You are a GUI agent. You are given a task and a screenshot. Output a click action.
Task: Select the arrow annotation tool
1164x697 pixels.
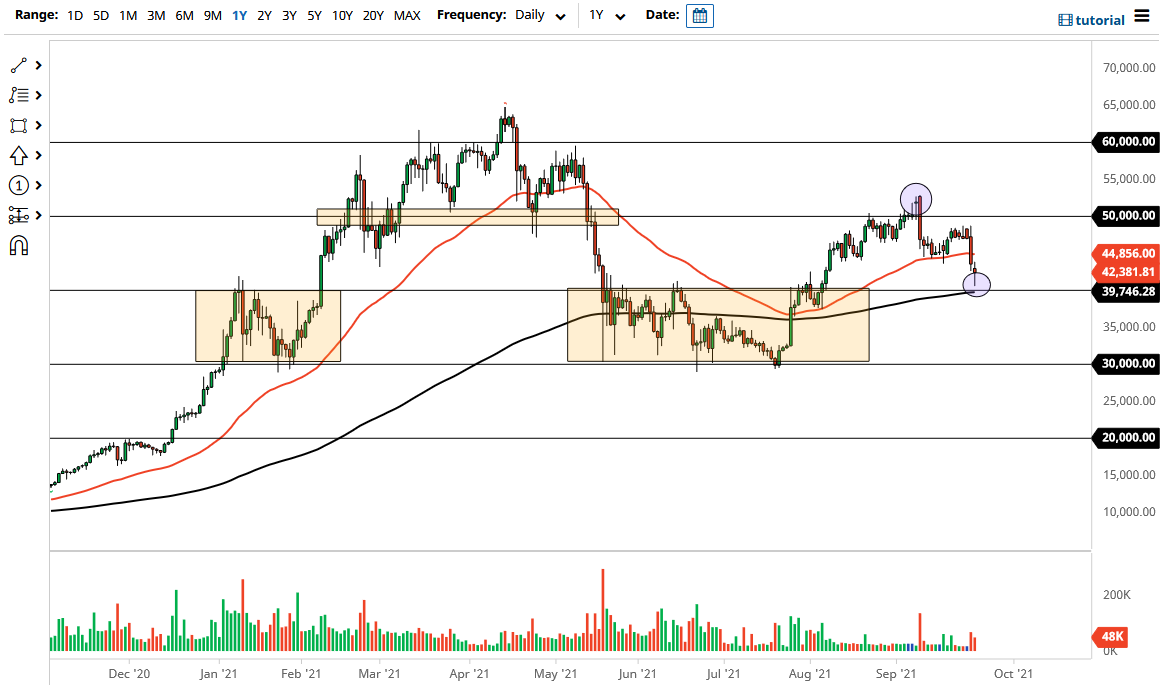click(x=20, y=155)
